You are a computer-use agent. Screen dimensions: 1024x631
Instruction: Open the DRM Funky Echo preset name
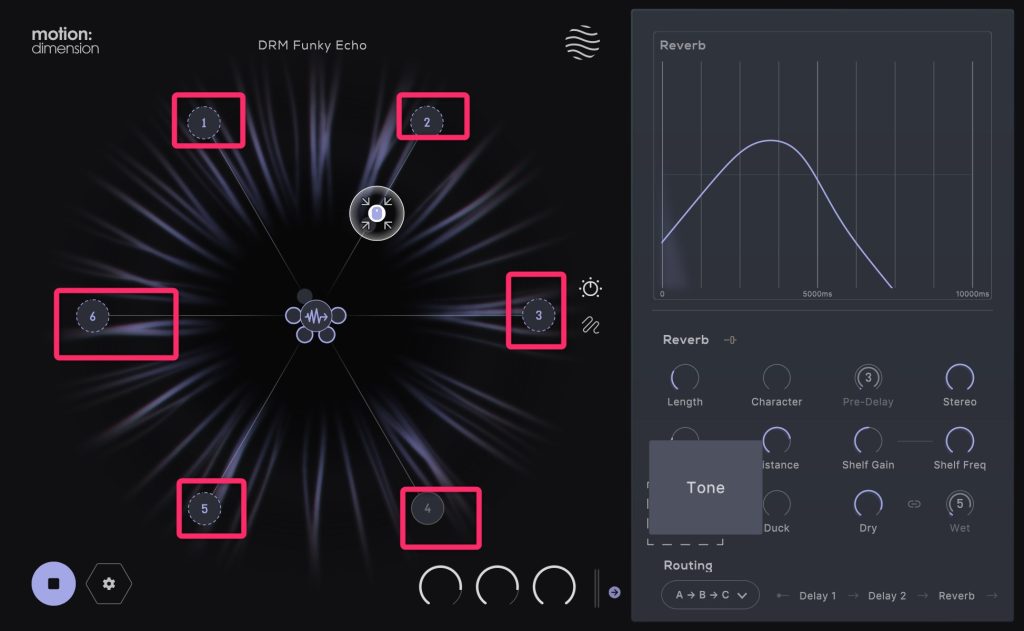pyautogui.click(x=312, y=45)
